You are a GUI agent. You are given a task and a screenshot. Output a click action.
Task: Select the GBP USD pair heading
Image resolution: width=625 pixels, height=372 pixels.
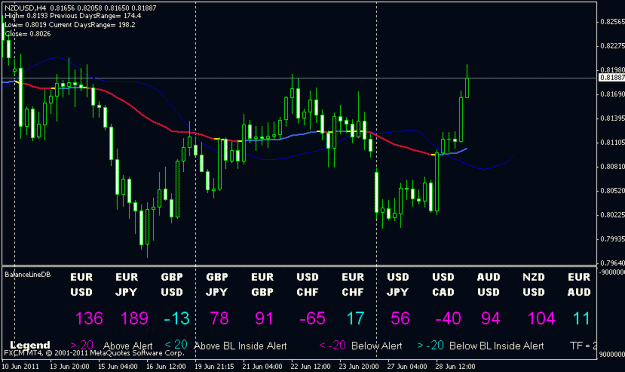(x=172, y=285)
